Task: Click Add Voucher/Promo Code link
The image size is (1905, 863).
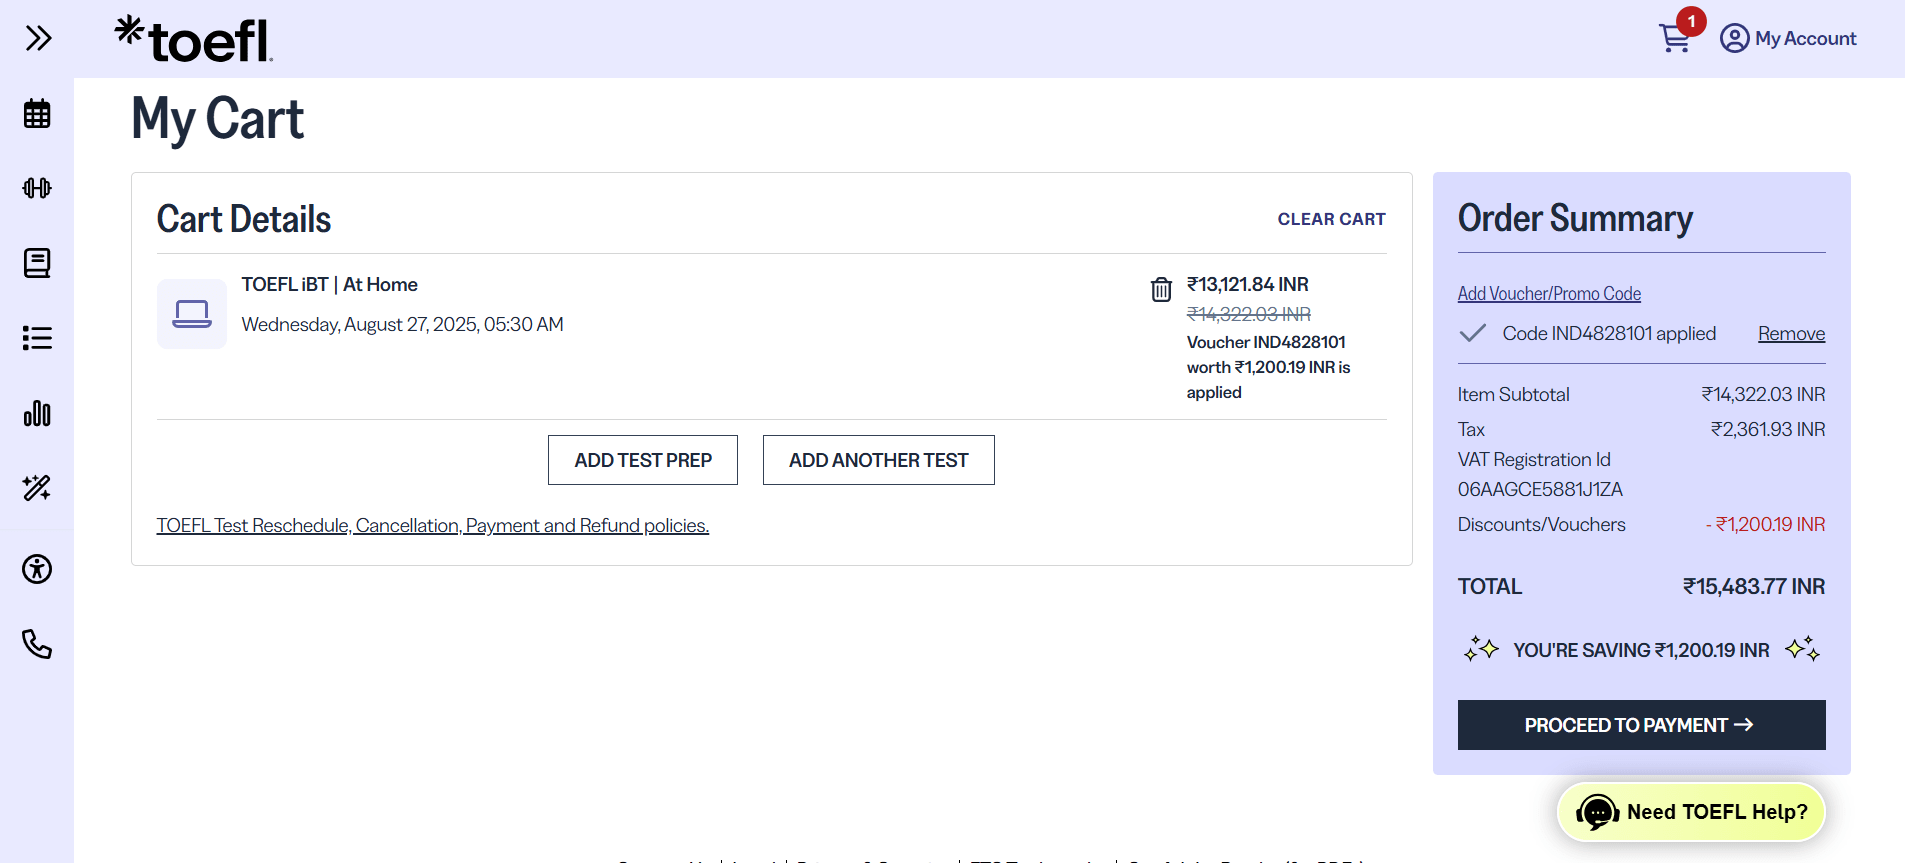Action: pos(1548,294)
